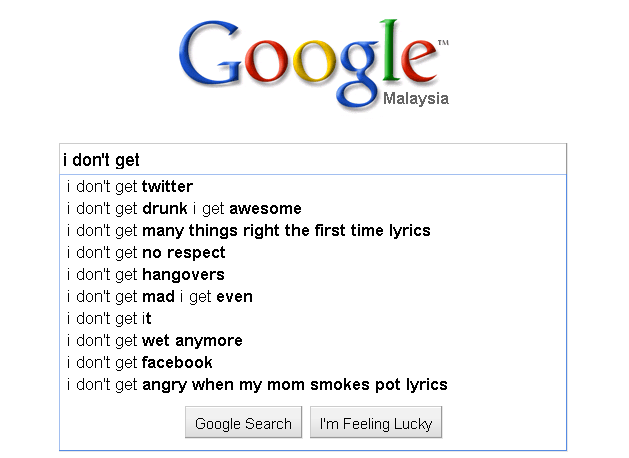Choose "i don't get drunk i get awesome"
Screen dimensions: 629x458
[313, 209]
